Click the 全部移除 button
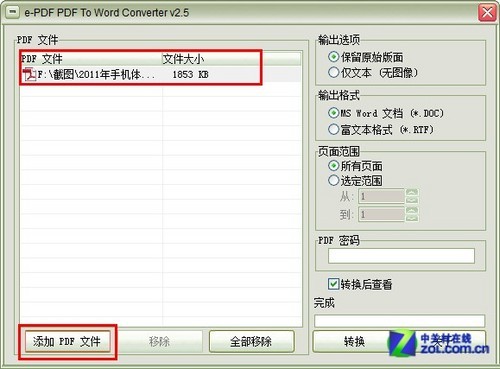This screenshot has width=500, height=369. tap(252, 341)
